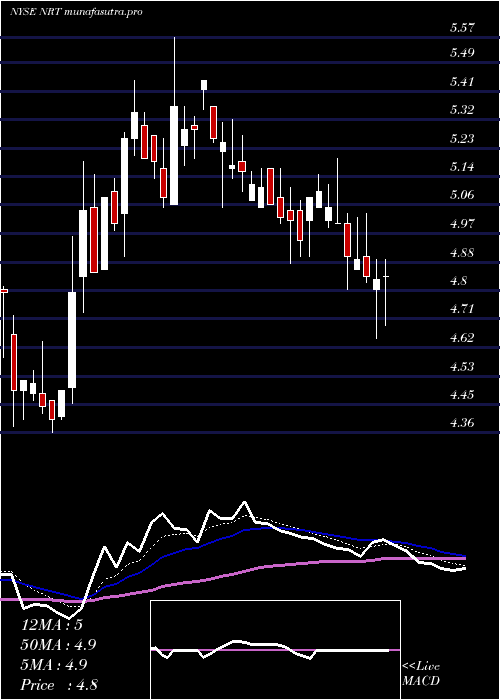Click the candlestick with the highest upper wick

(174, 121)
